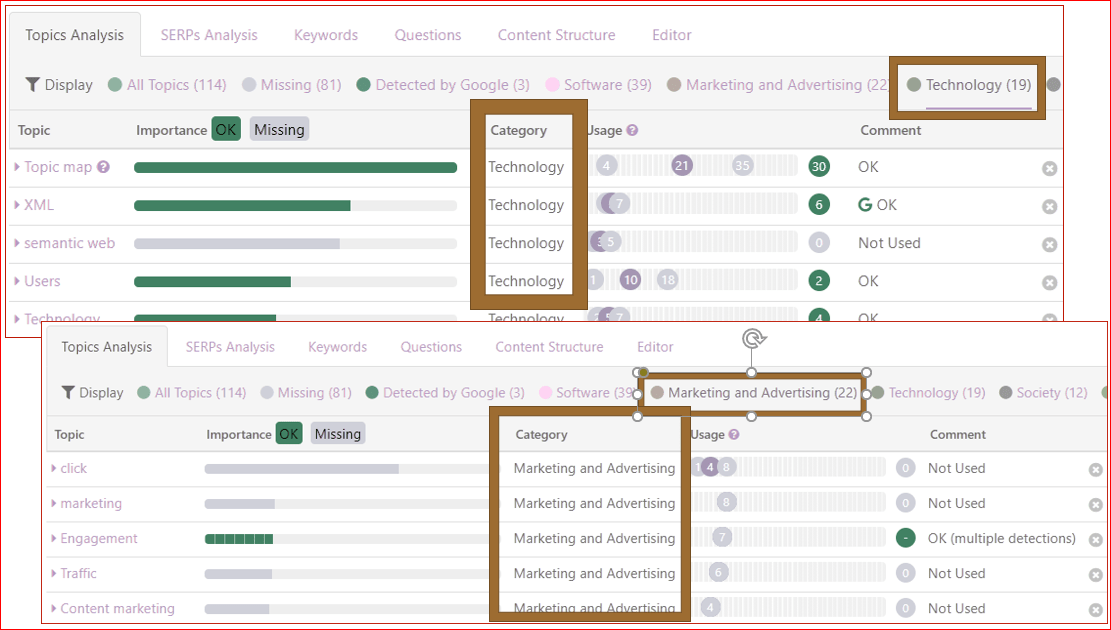Expand the XML topic row

17,205
